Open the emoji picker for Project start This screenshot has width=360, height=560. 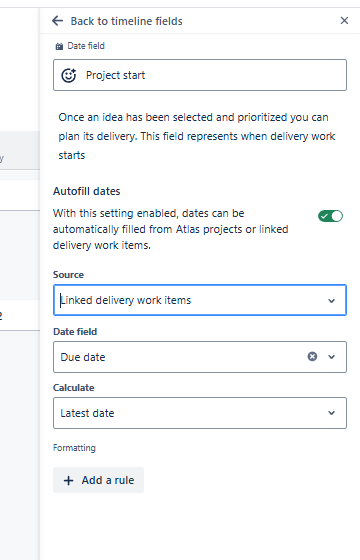69,75
